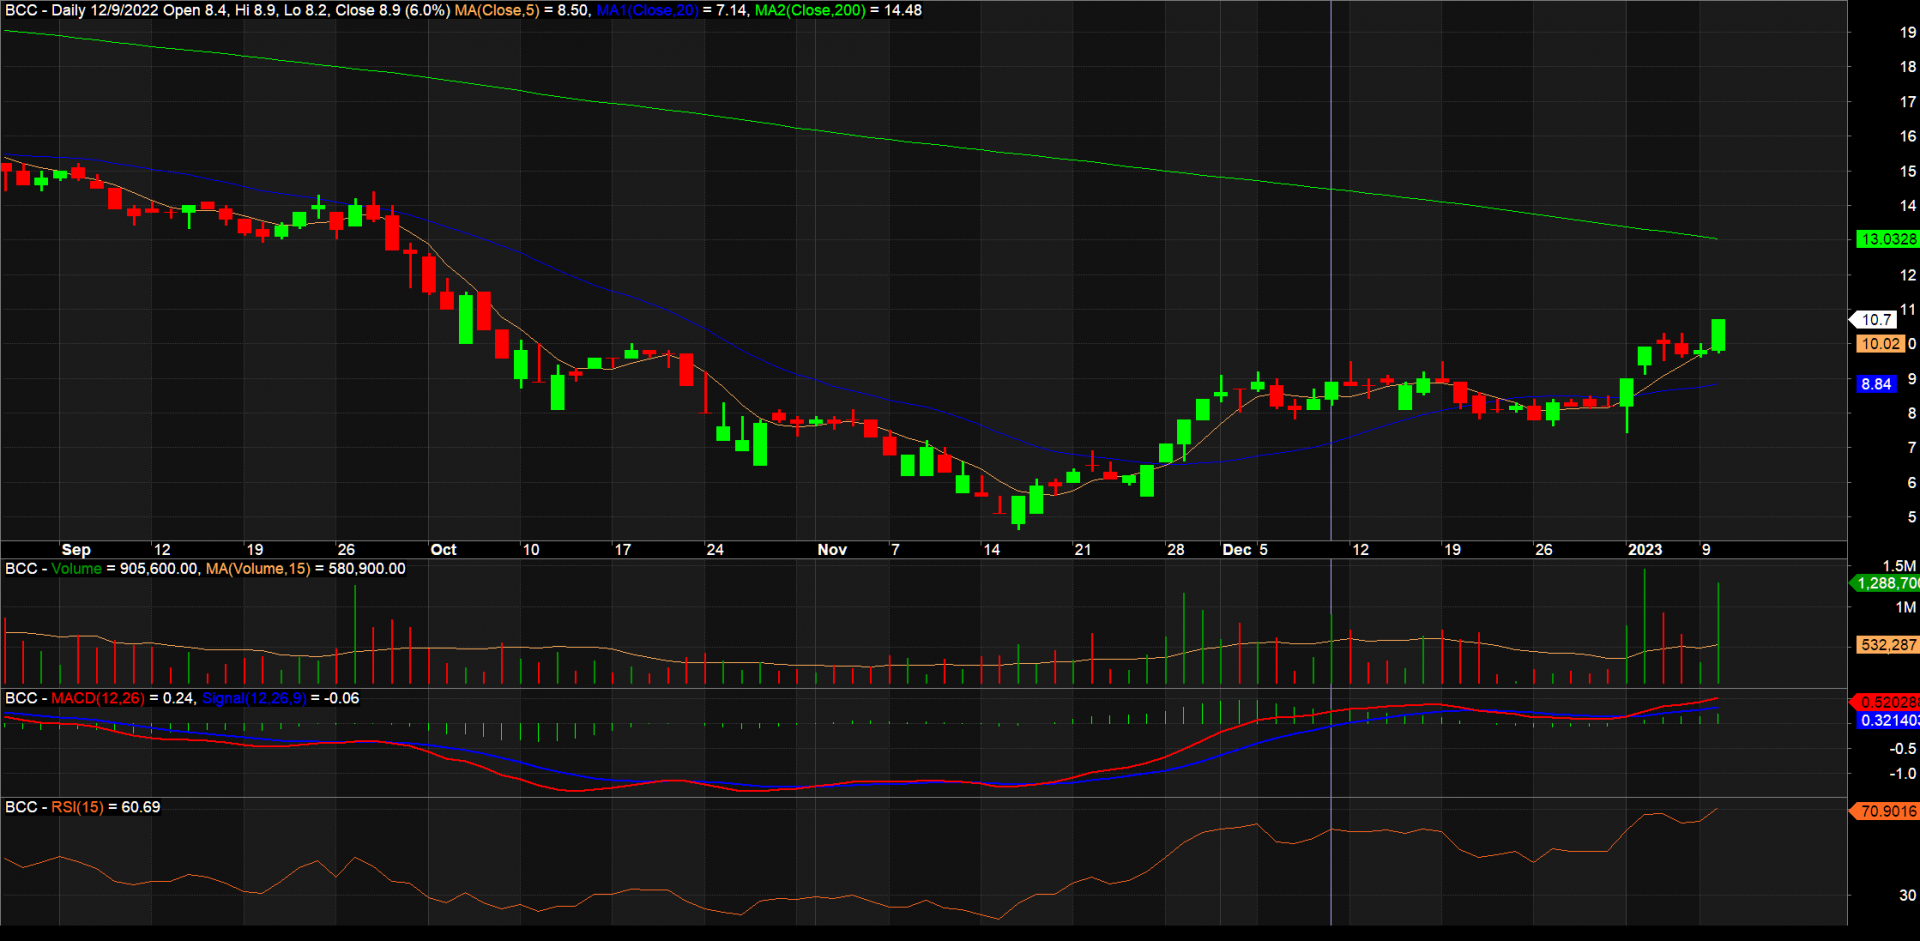Viewport: 1920px width, 941px height.
Task: Click the RSI(15) legend label
Action: pos(77,807)
